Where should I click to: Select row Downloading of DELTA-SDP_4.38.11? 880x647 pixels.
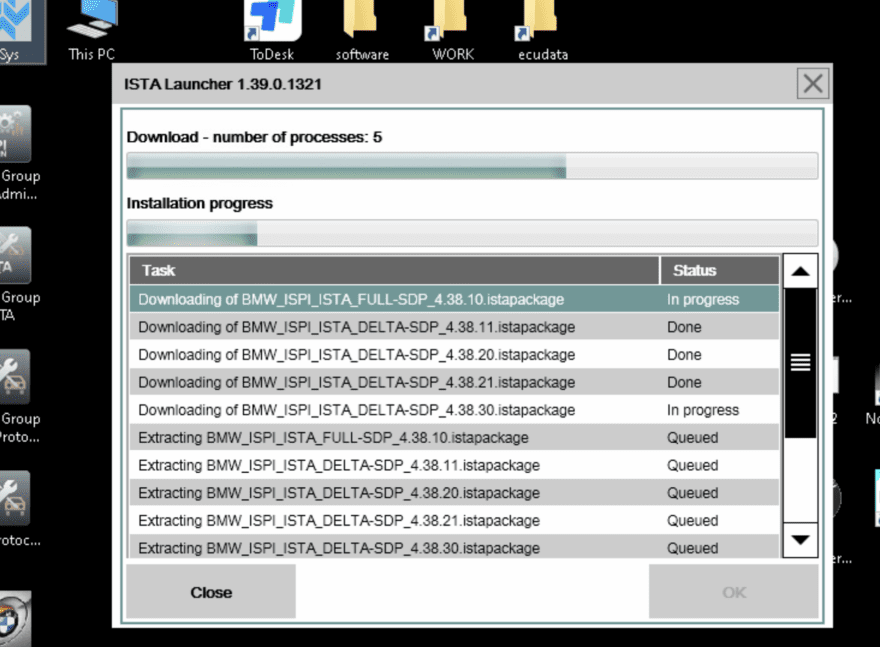(x=455, y=327)
